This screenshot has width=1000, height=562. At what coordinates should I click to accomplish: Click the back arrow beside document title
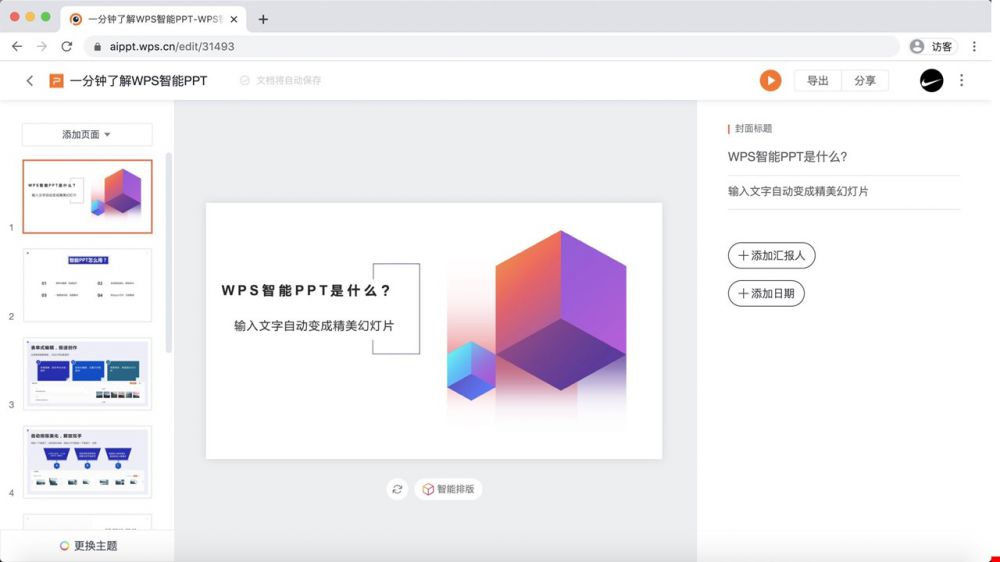pos(29,80)
